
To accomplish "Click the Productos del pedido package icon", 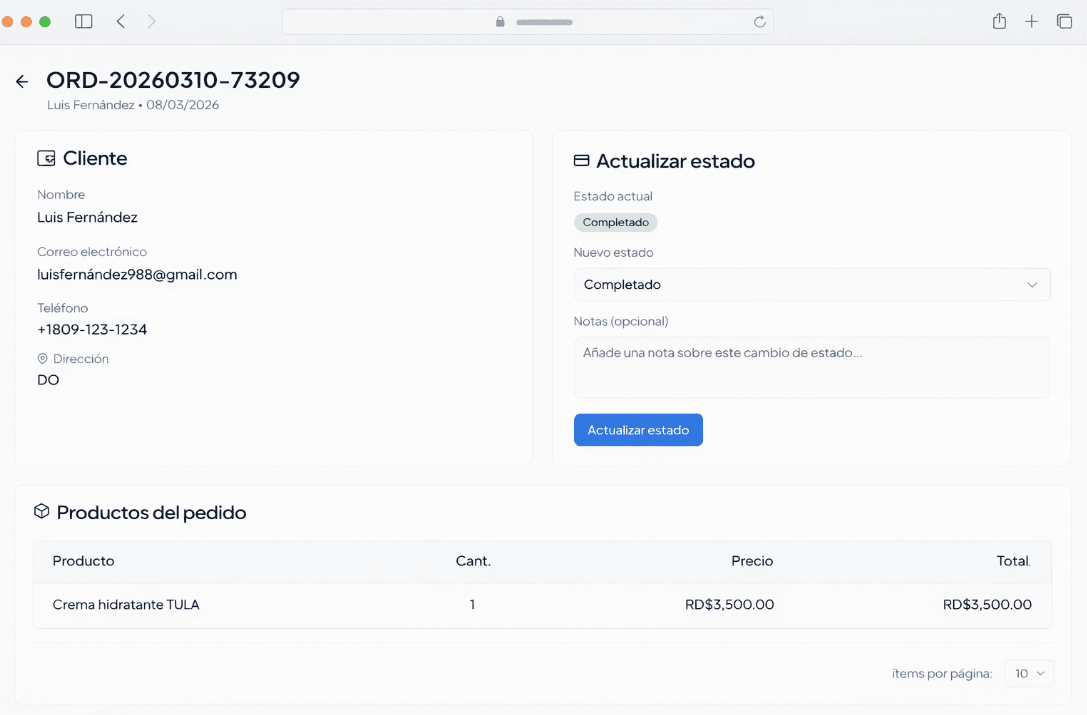I will tap(41, 511).
